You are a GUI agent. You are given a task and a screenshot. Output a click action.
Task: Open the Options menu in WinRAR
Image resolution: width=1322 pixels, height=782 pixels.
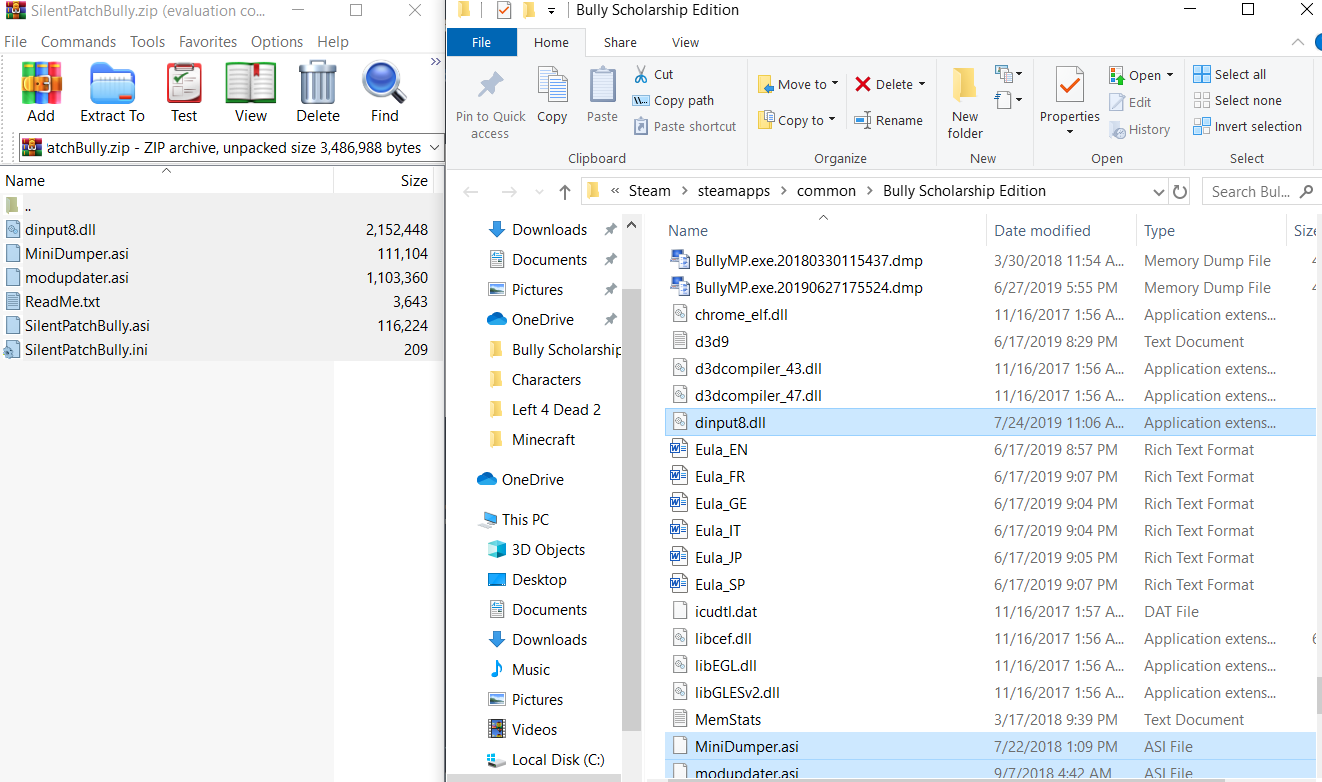tap(277, 42)
